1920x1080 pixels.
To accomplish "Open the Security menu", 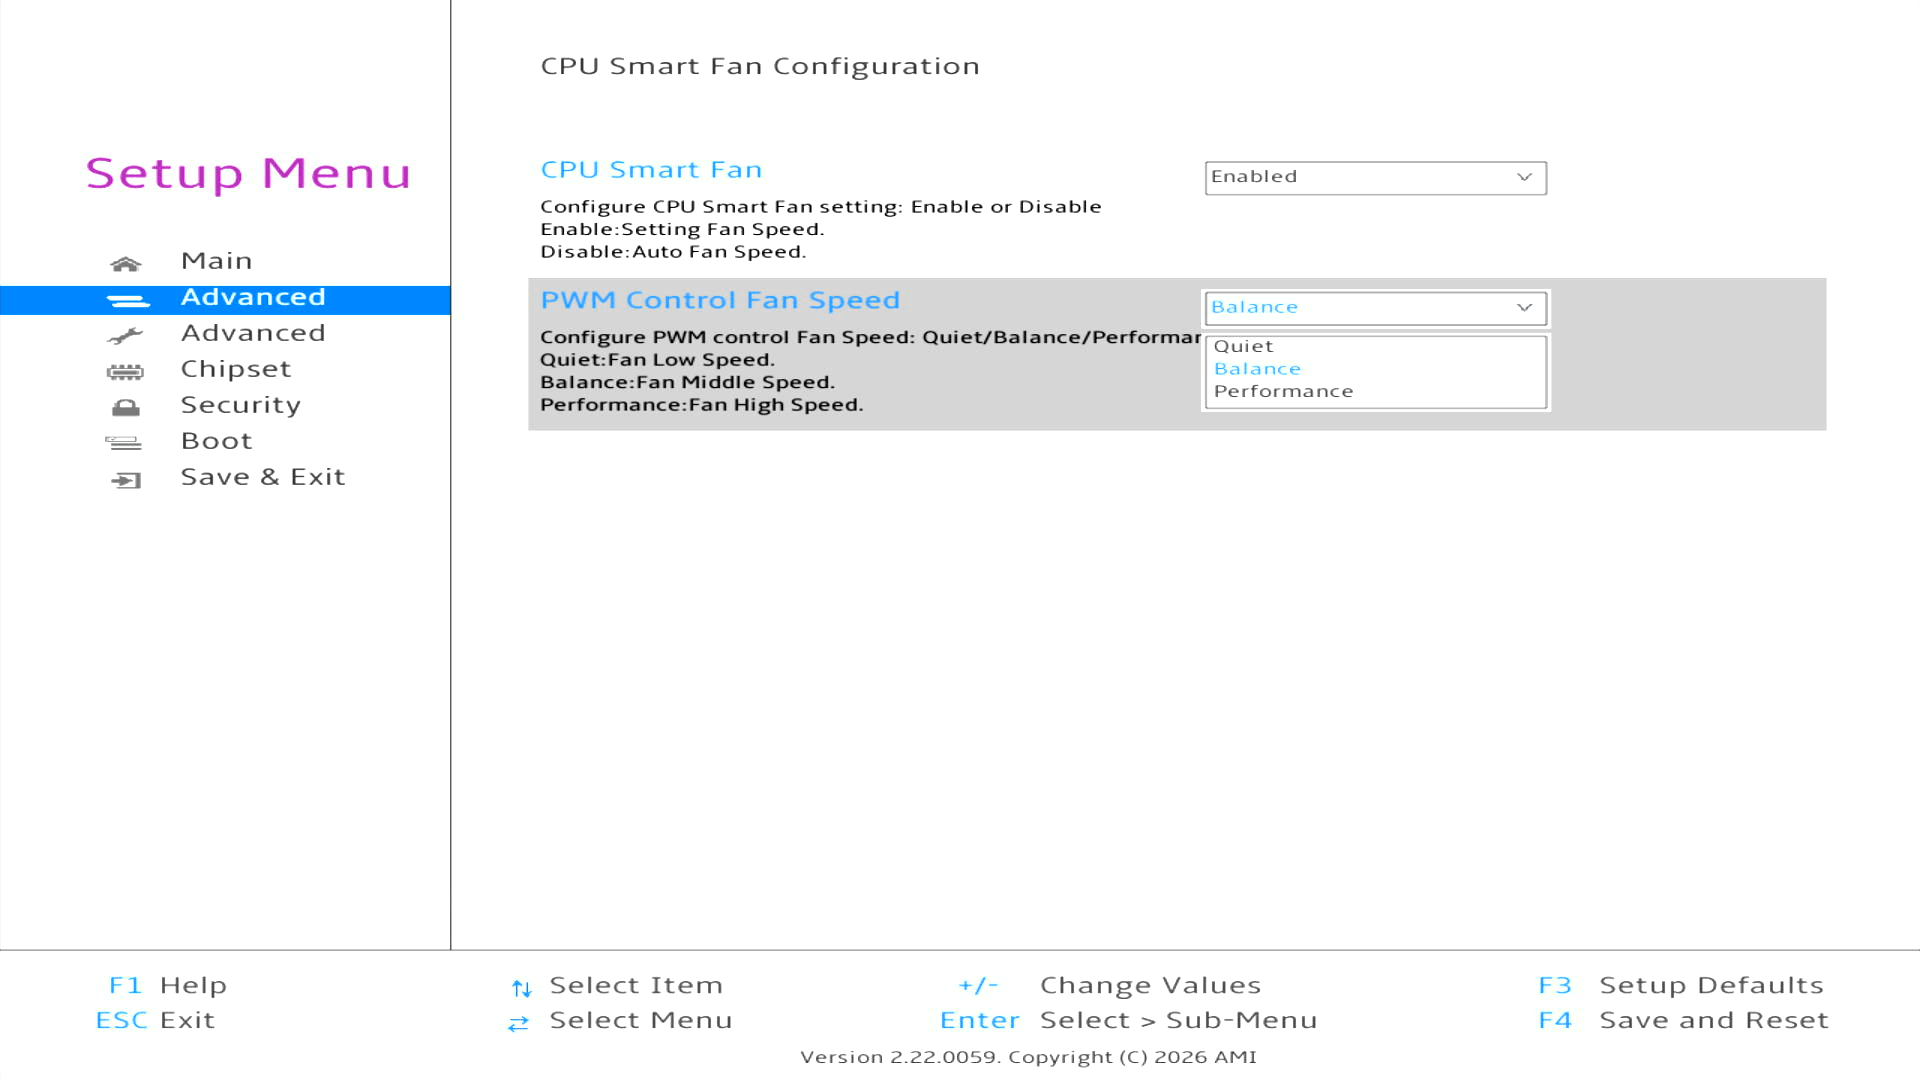I will point(241,405).
